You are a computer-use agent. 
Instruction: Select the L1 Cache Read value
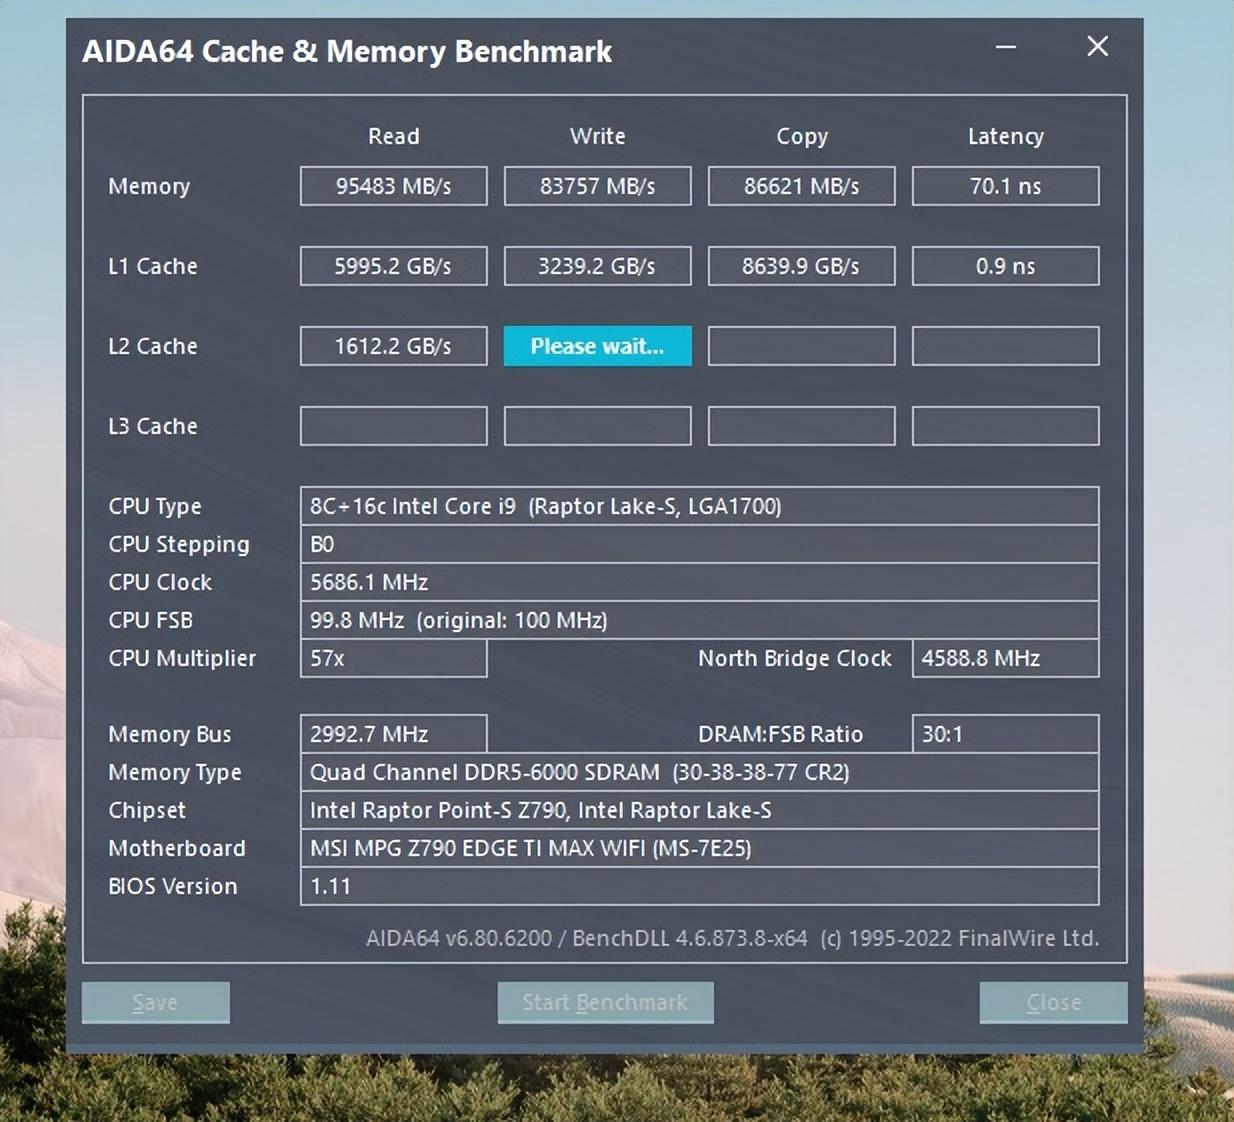pos(393,266)
